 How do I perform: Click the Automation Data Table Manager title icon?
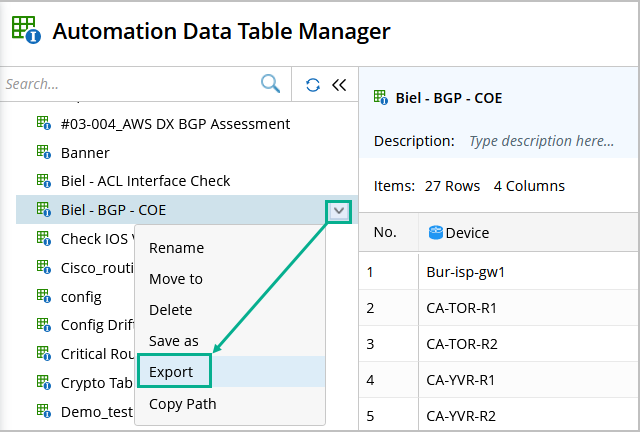(25, 29)
